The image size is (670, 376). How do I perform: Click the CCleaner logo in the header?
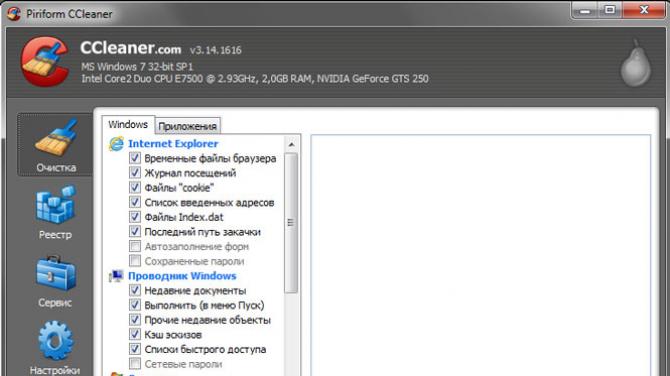coord(45,62)
